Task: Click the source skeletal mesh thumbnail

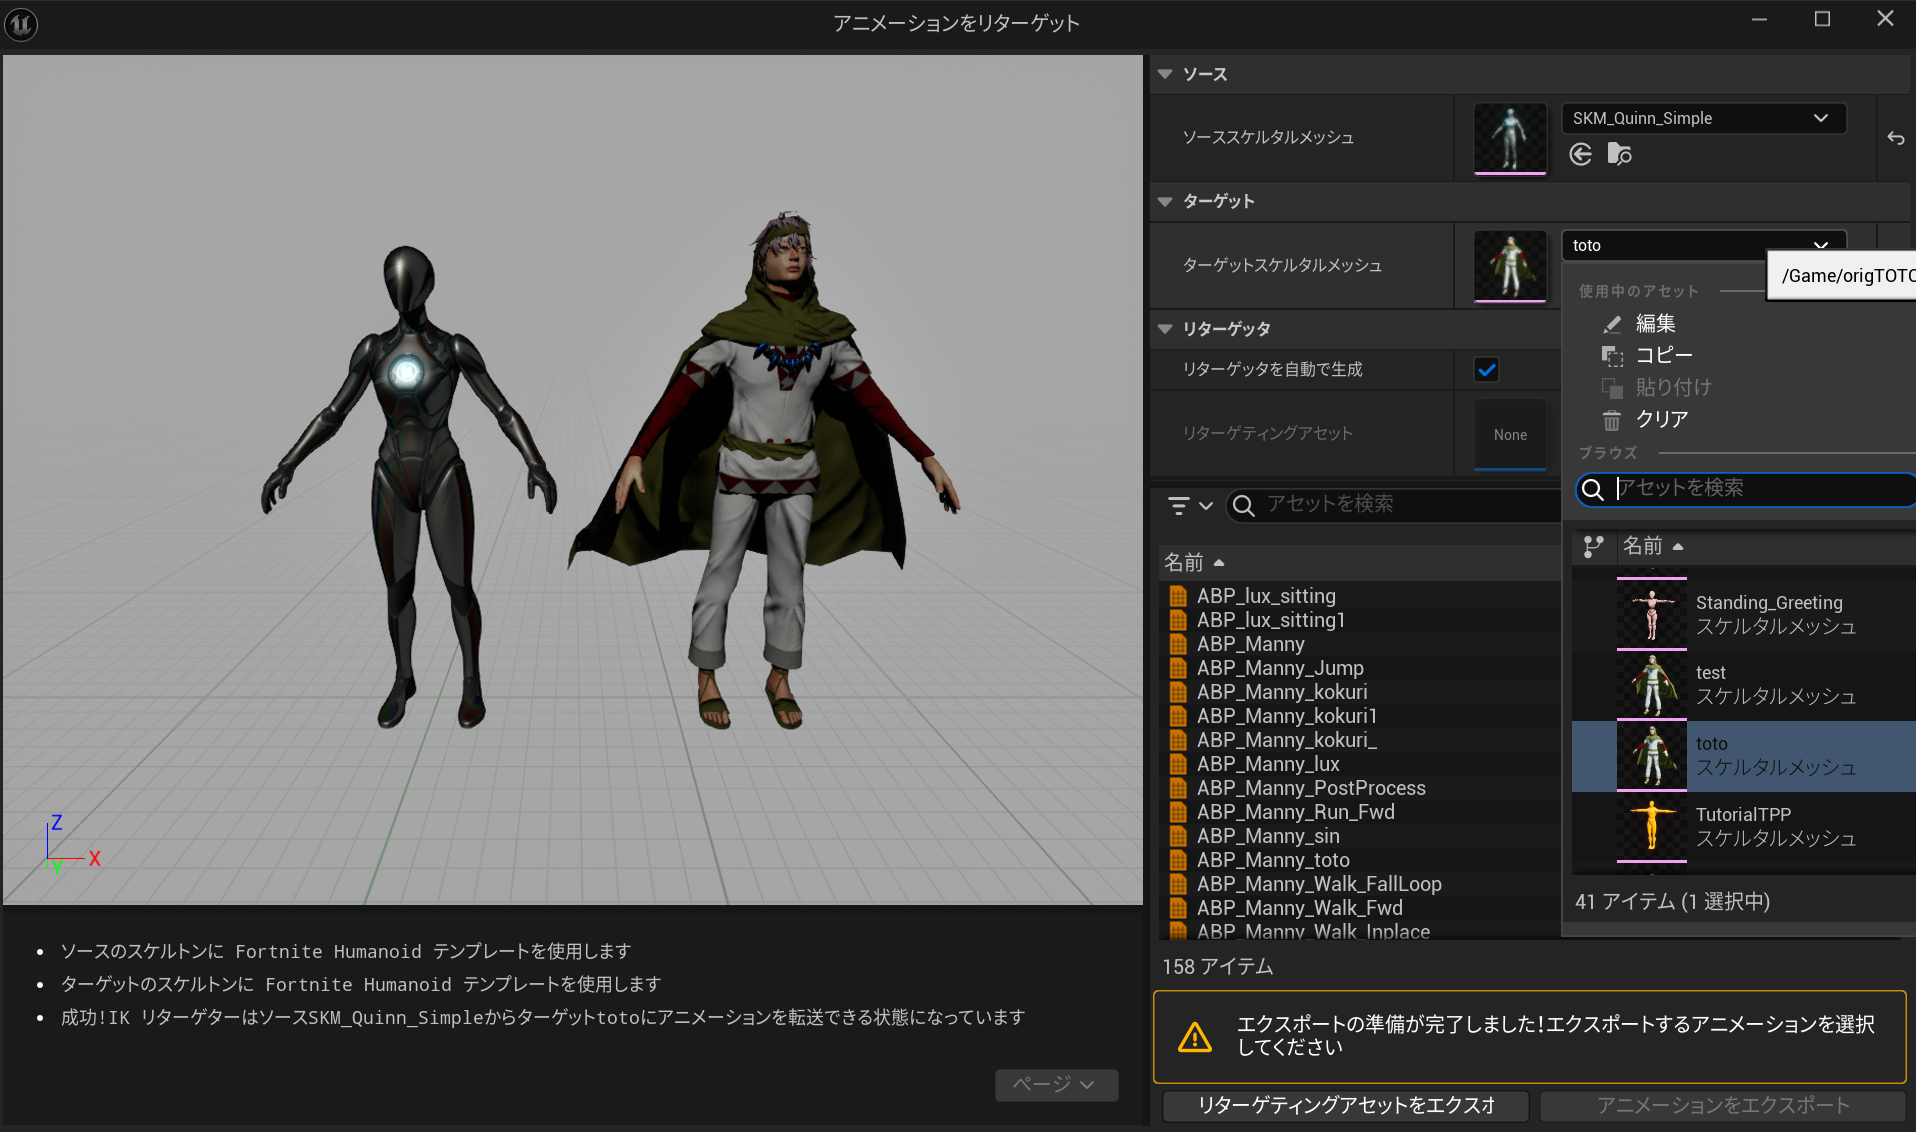Action: pos(1510,138)
